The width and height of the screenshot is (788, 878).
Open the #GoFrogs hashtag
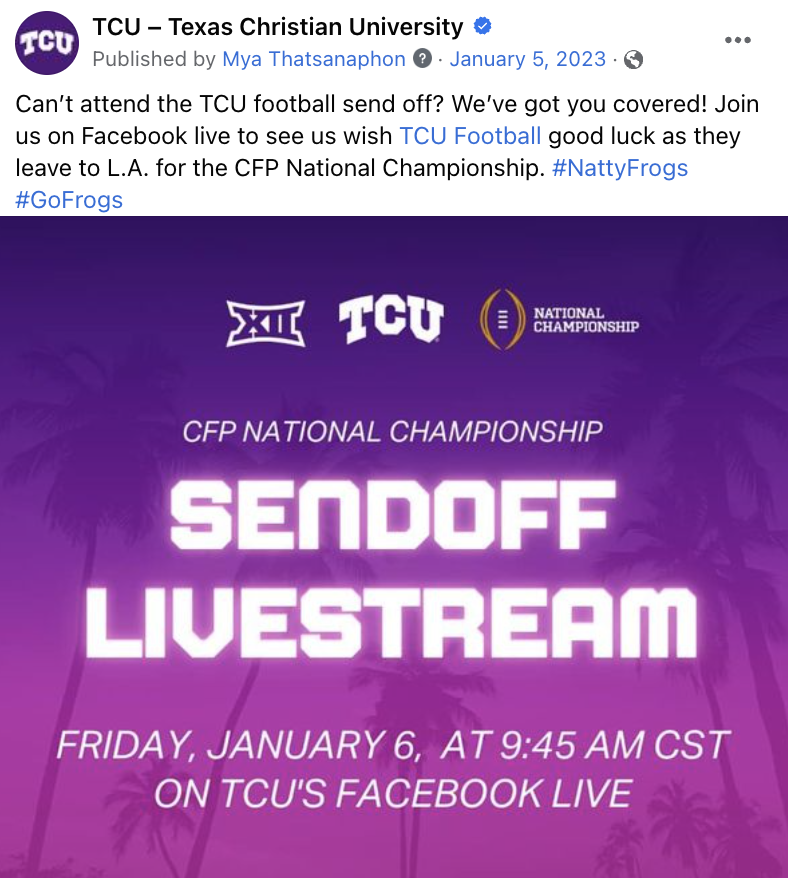69,200
